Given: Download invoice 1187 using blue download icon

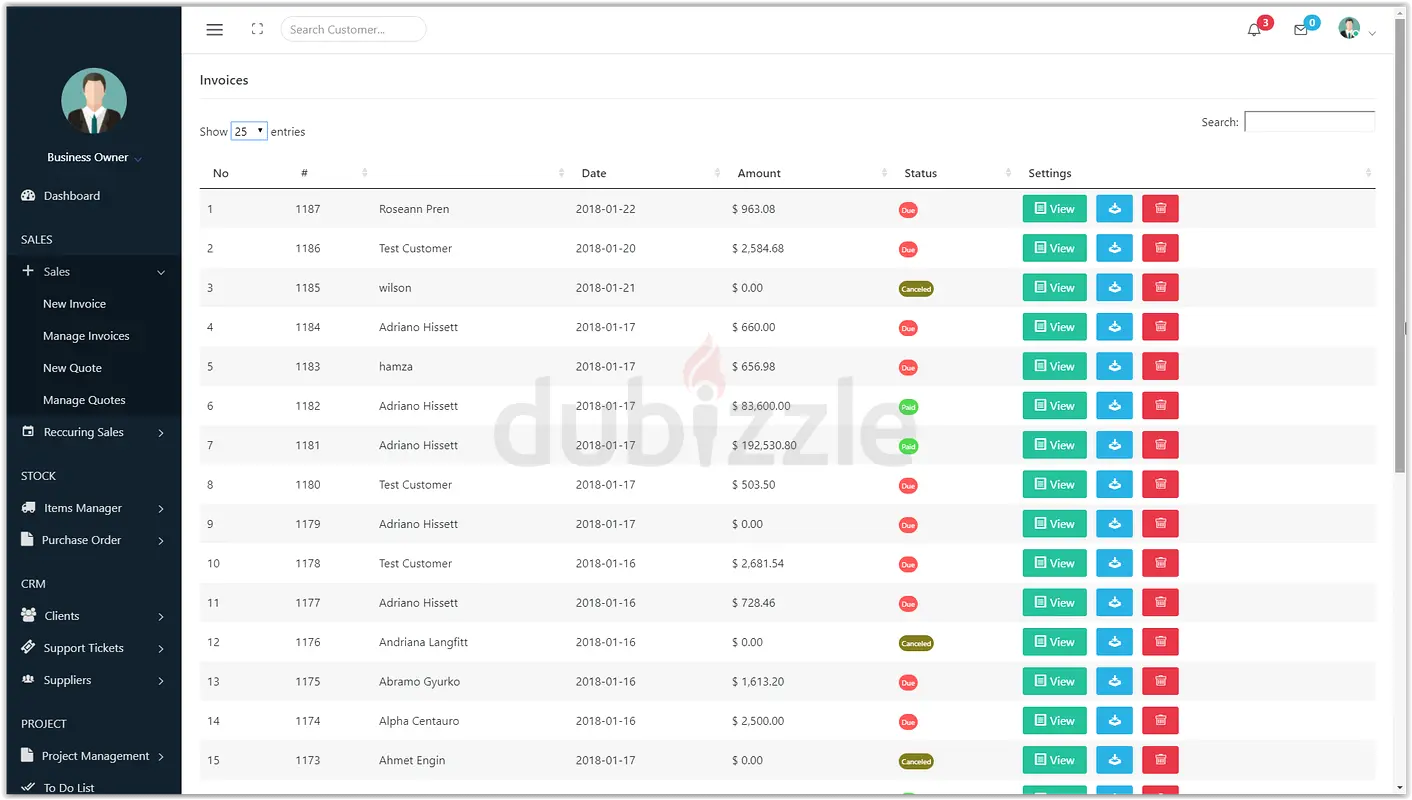Looking at the screenshot, I should [x=1114, y=209].
